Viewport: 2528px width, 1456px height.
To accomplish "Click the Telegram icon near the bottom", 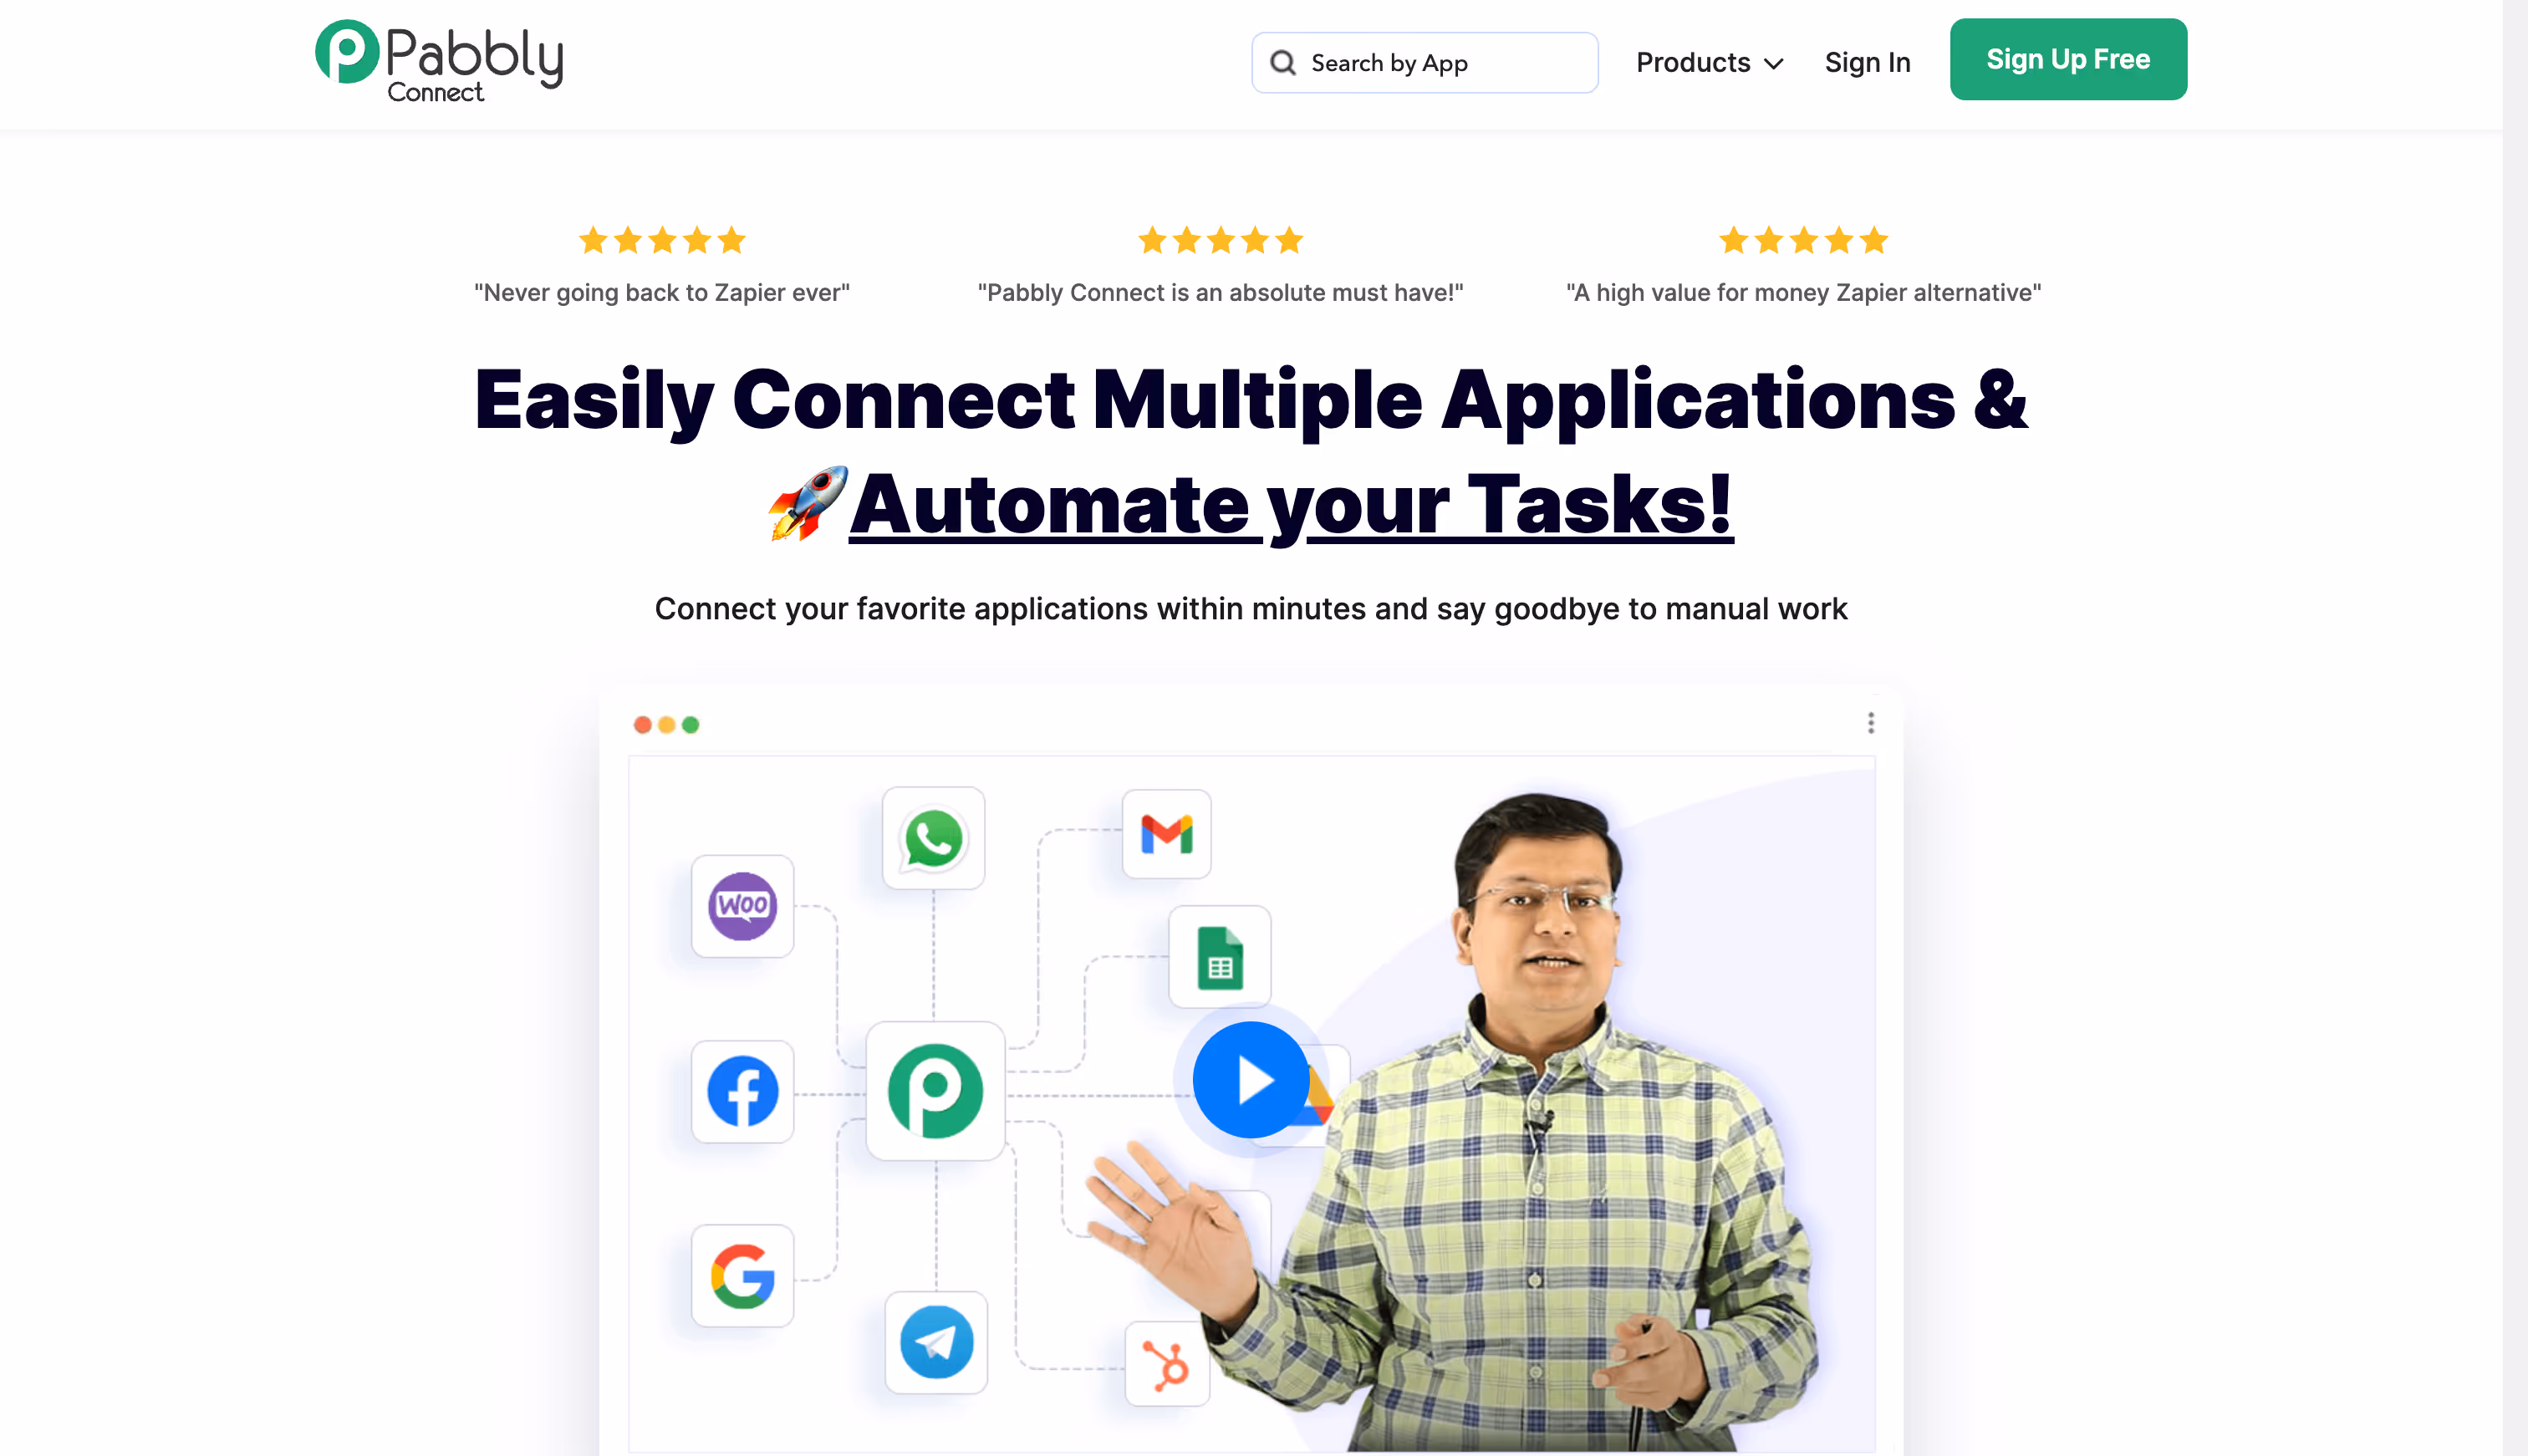I will 935,1343.
